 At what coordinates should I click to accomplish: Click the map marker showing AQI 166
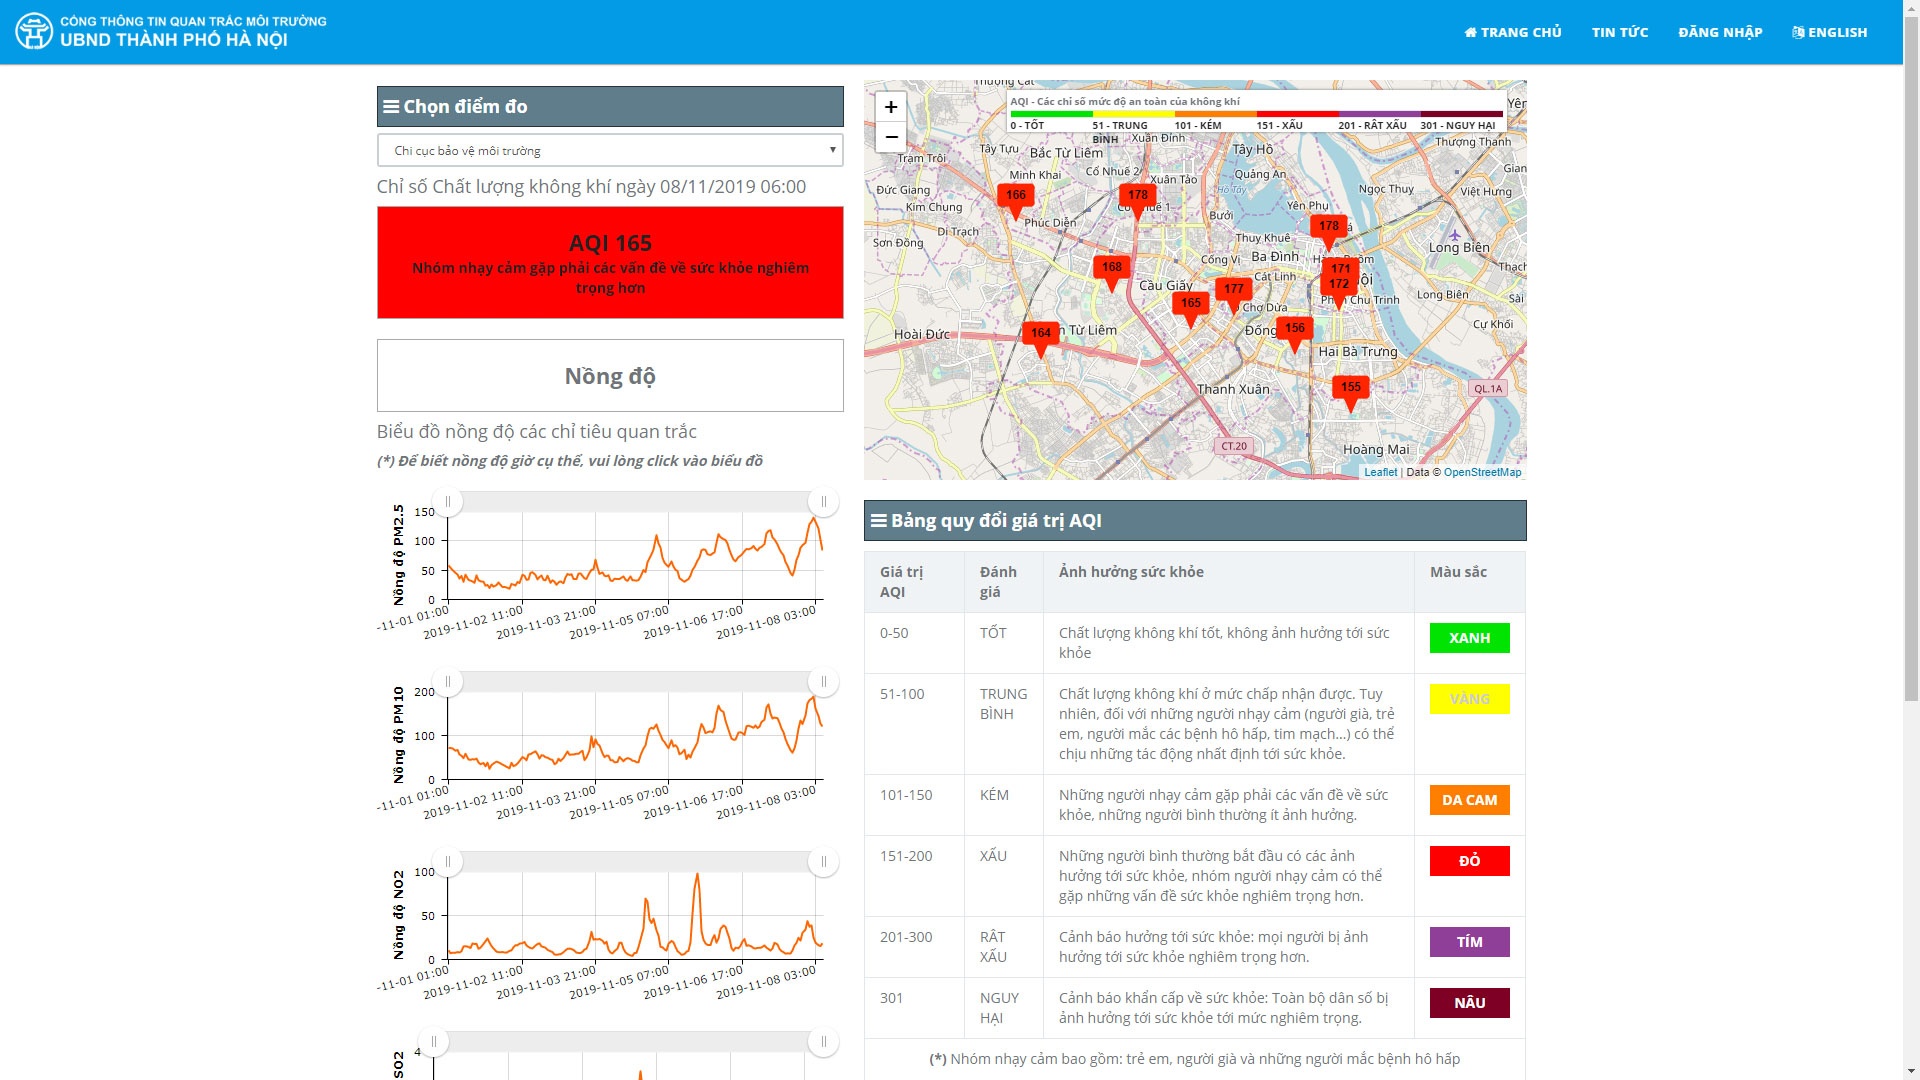pos(1015,196)
